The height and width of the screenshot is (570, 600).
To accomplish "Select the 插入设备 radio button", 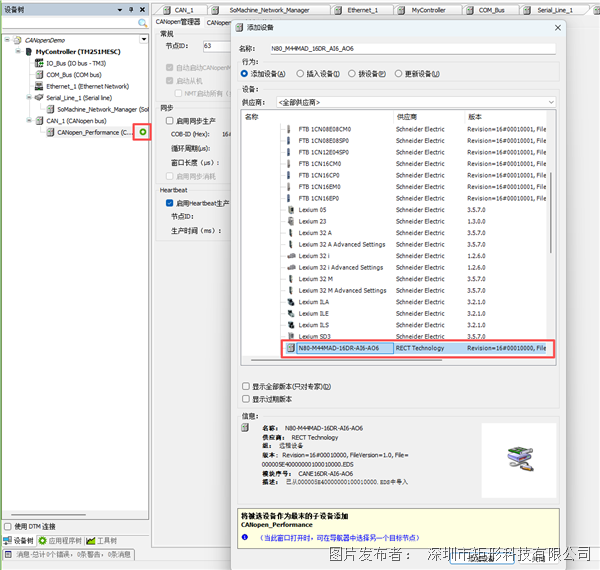I will pos(300,73).
